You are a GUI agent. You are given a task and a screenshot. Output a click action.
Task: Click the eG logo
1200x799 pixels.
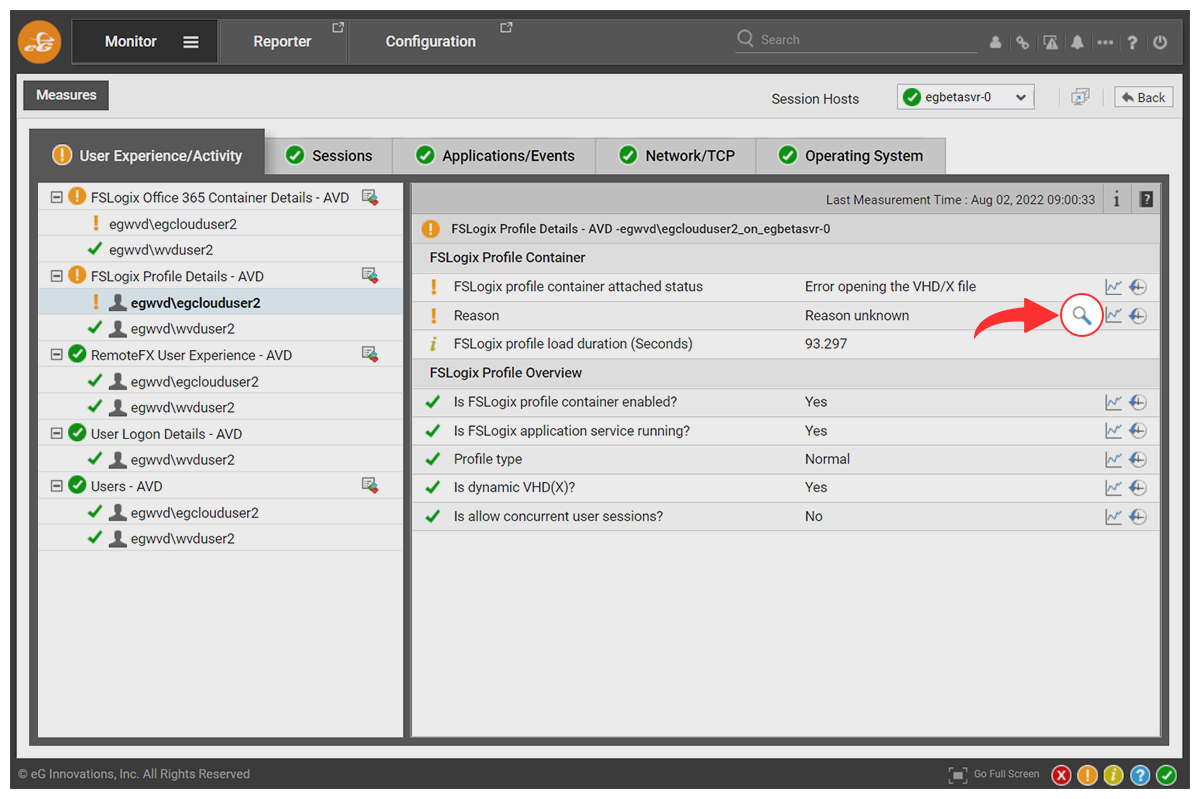click(40, 42)
